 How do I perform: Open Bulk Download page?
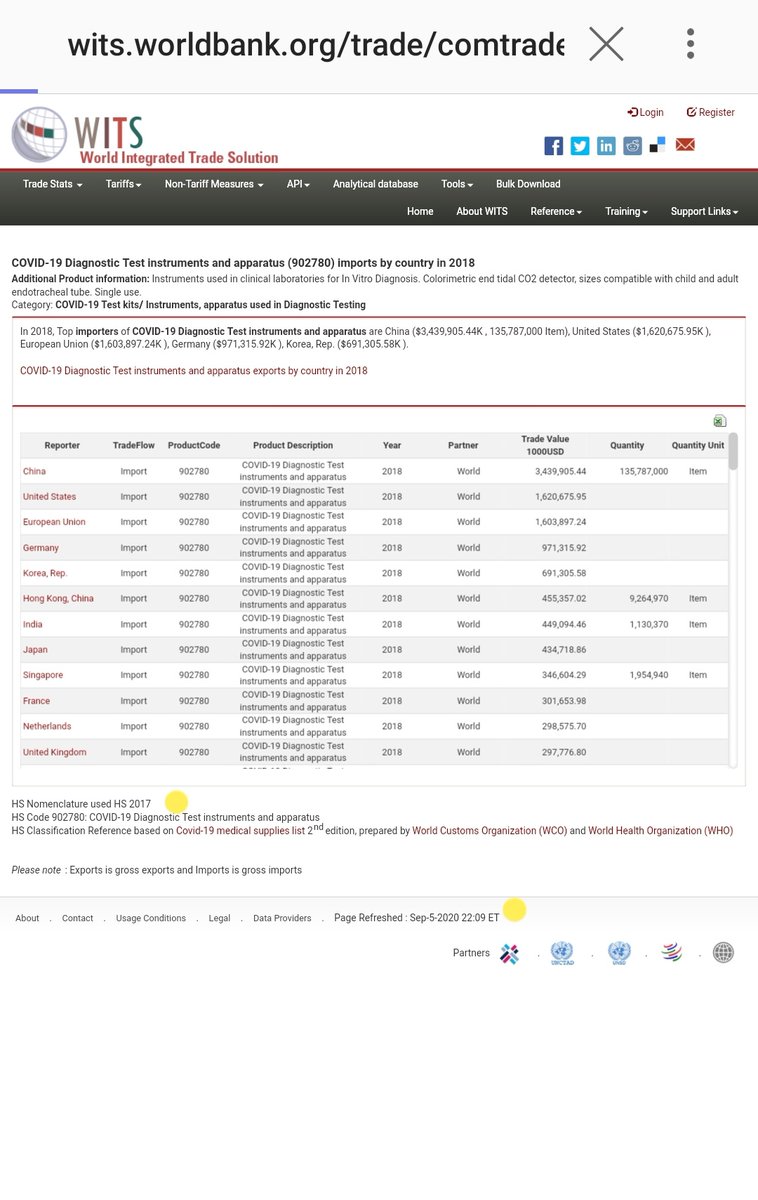(x=528, y=184)
